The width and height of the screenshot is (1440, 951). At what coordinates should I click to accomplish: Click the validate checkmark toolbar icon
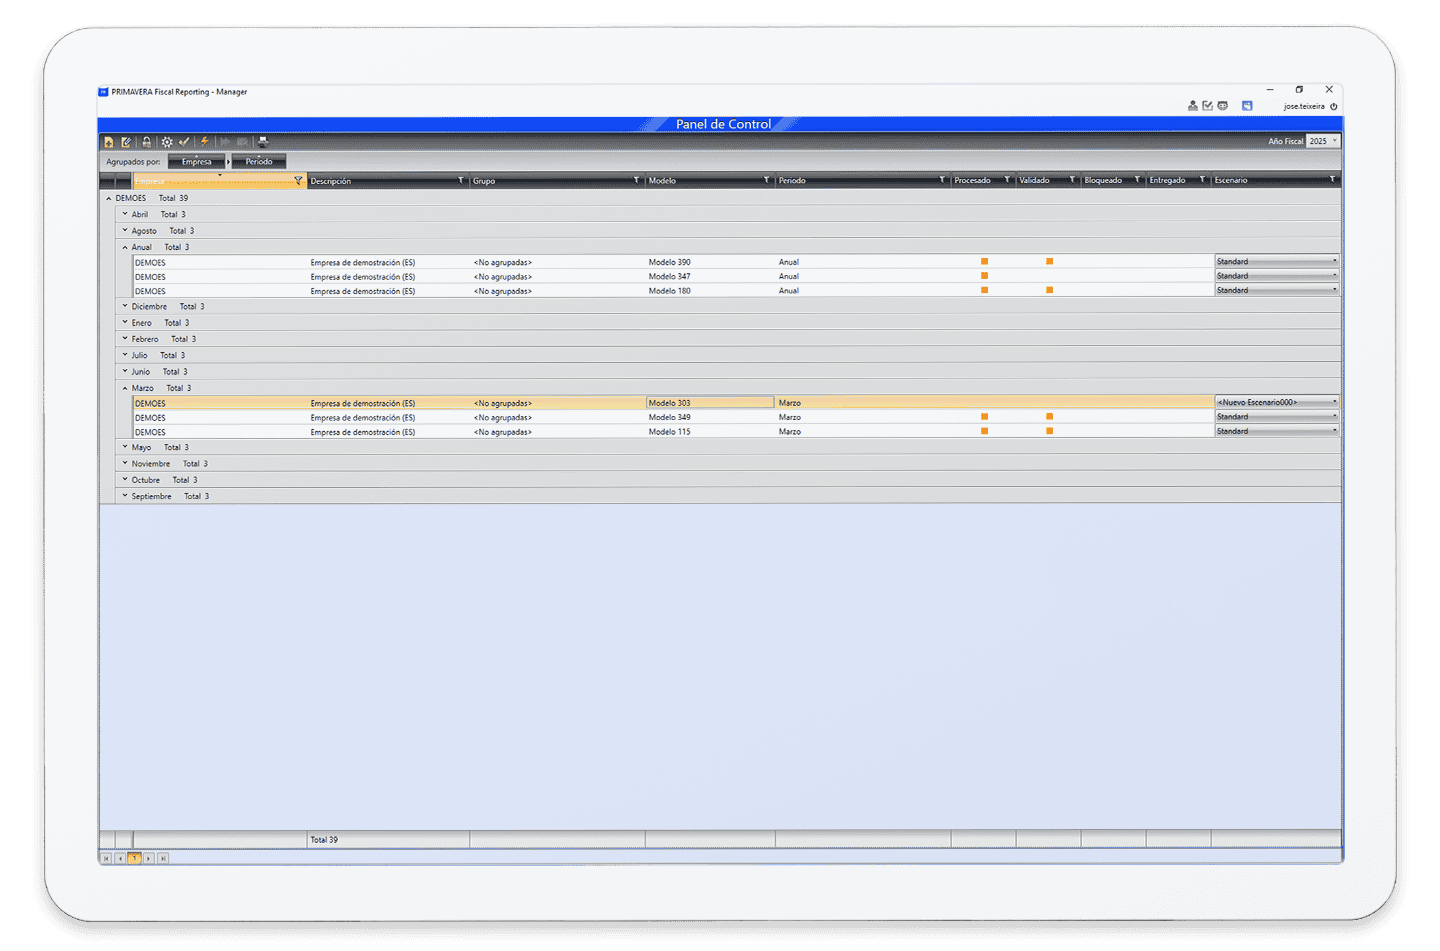[184, 142]
